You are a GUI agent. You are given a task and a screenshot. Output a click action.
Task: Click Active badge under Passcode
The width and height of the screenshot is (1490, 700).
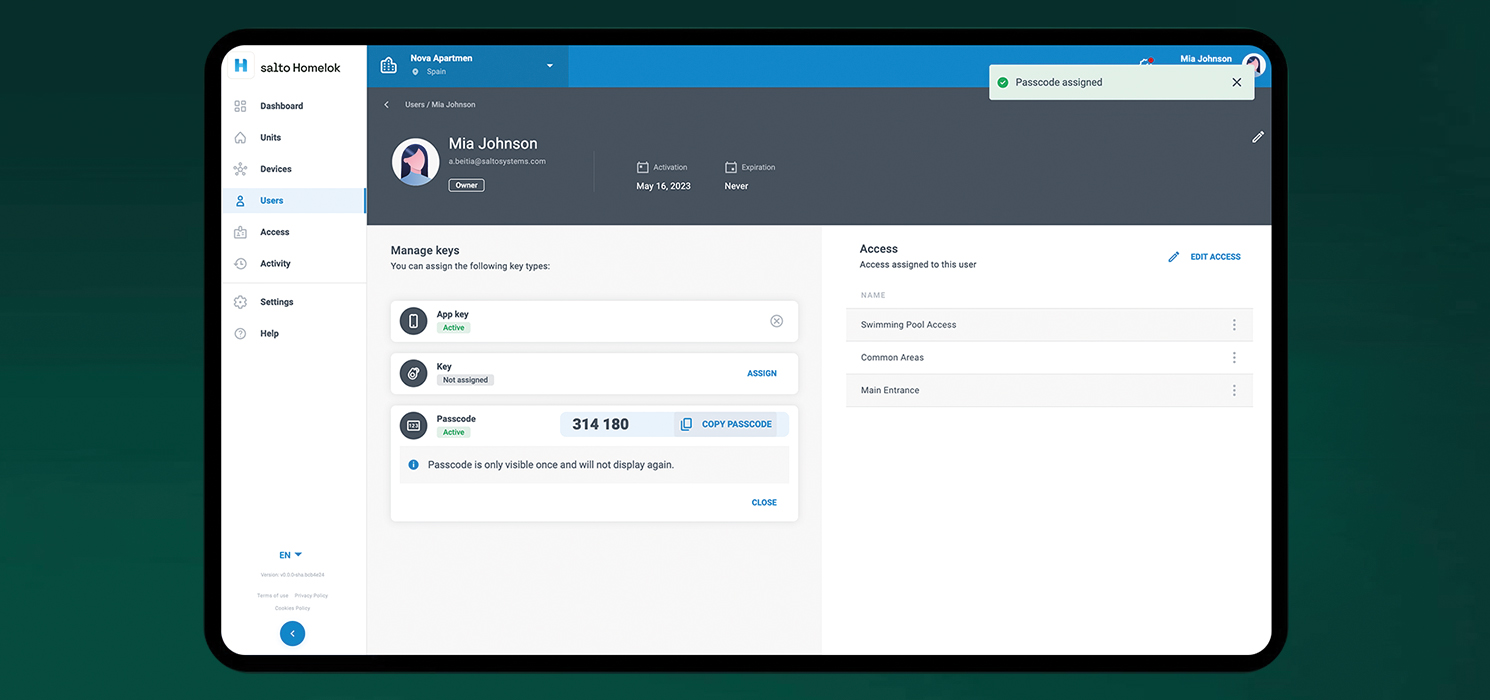coord(454,433)
